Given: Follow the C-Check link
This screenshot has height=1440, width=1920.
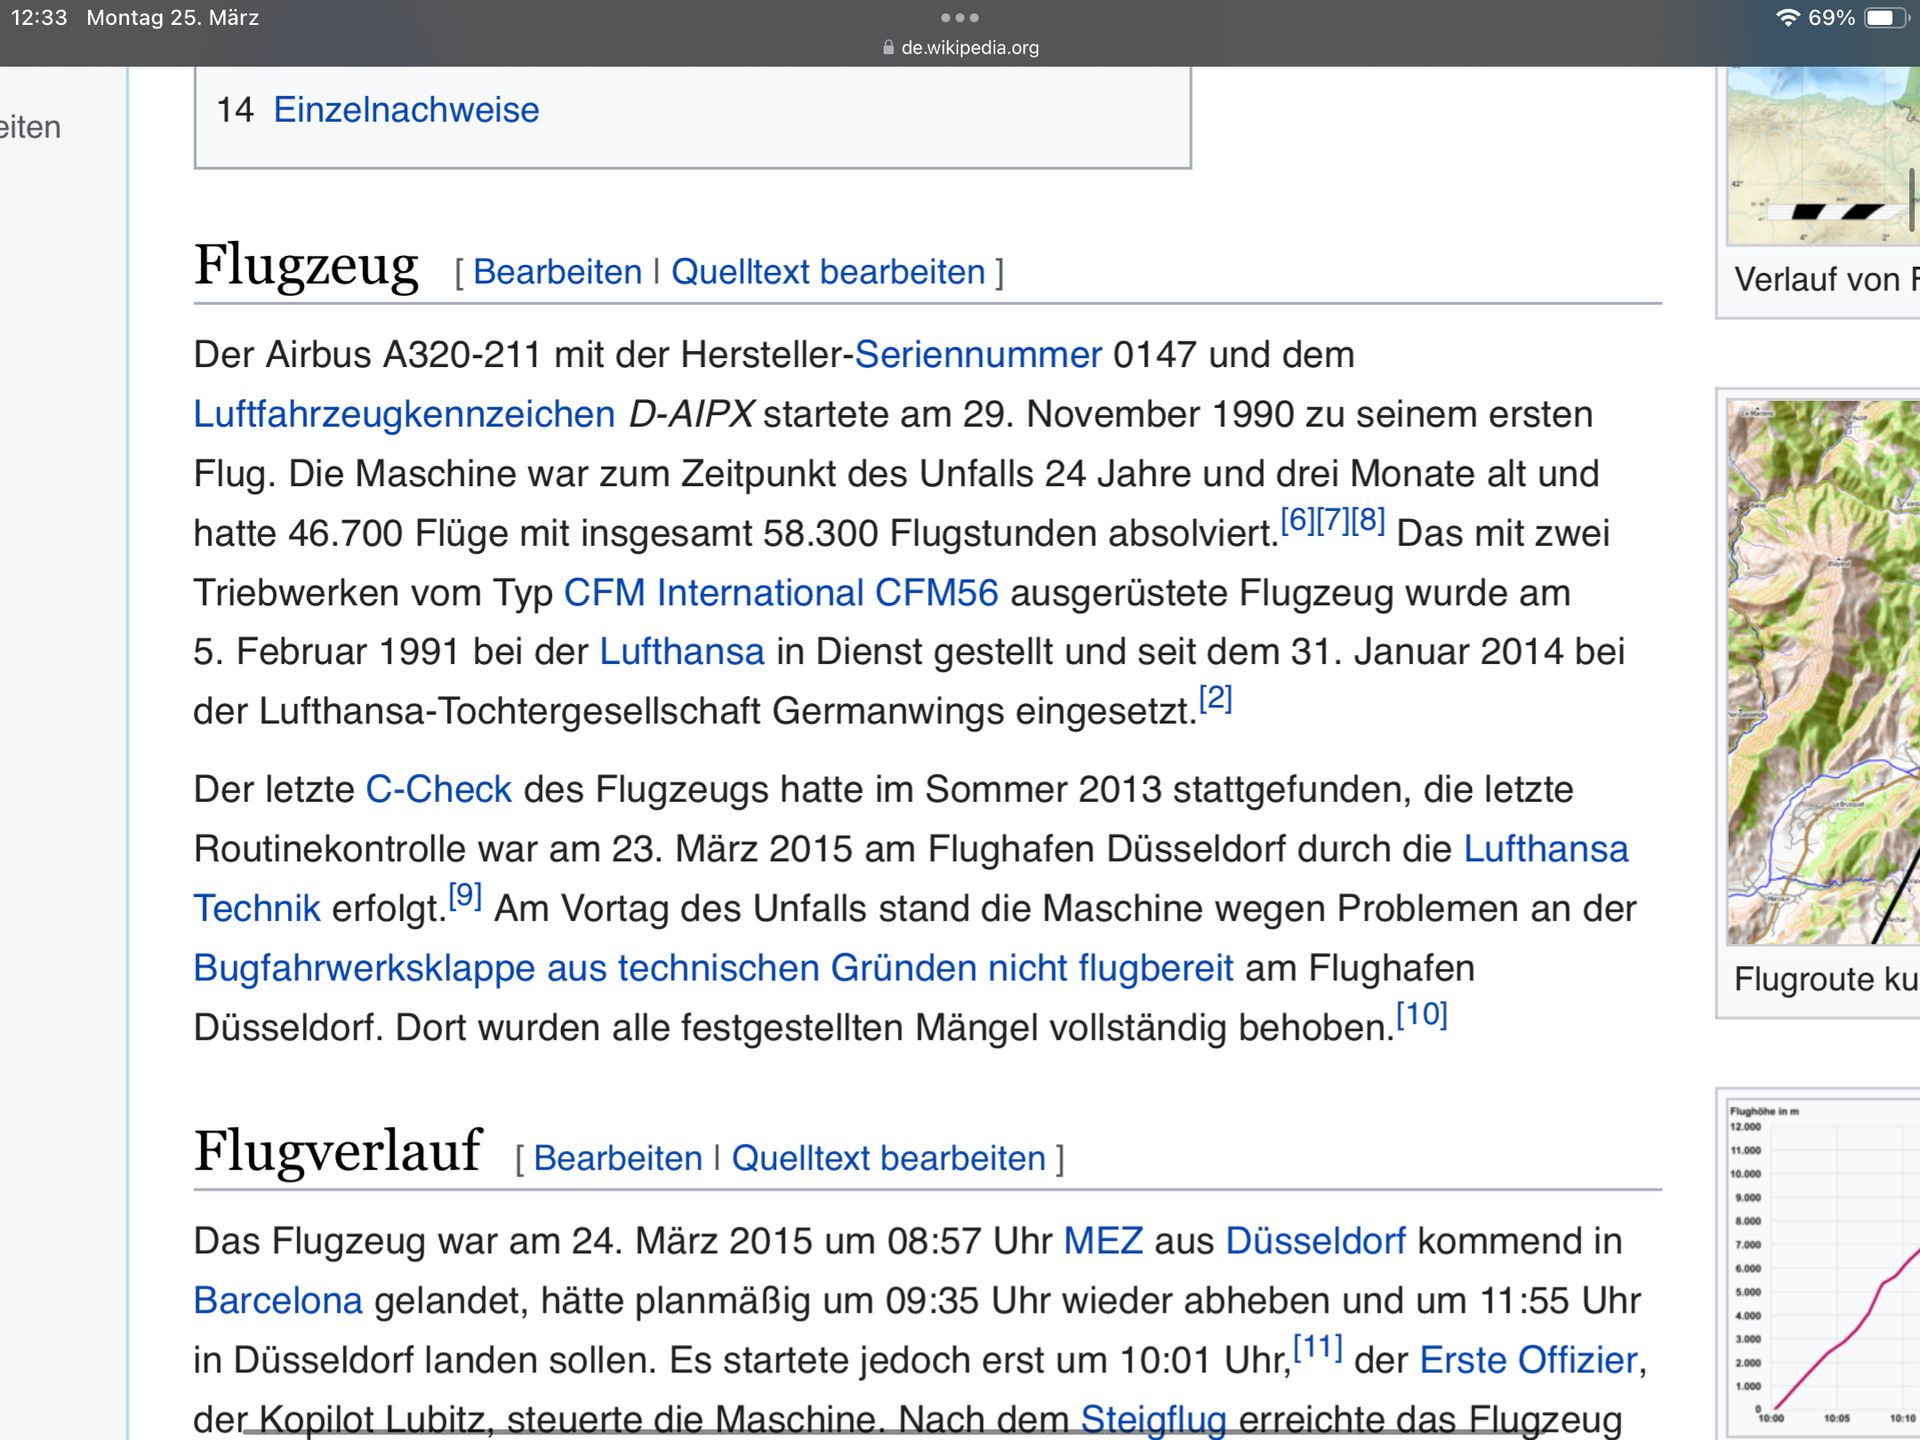Looking at the screenshot, I should coord(438,790).
